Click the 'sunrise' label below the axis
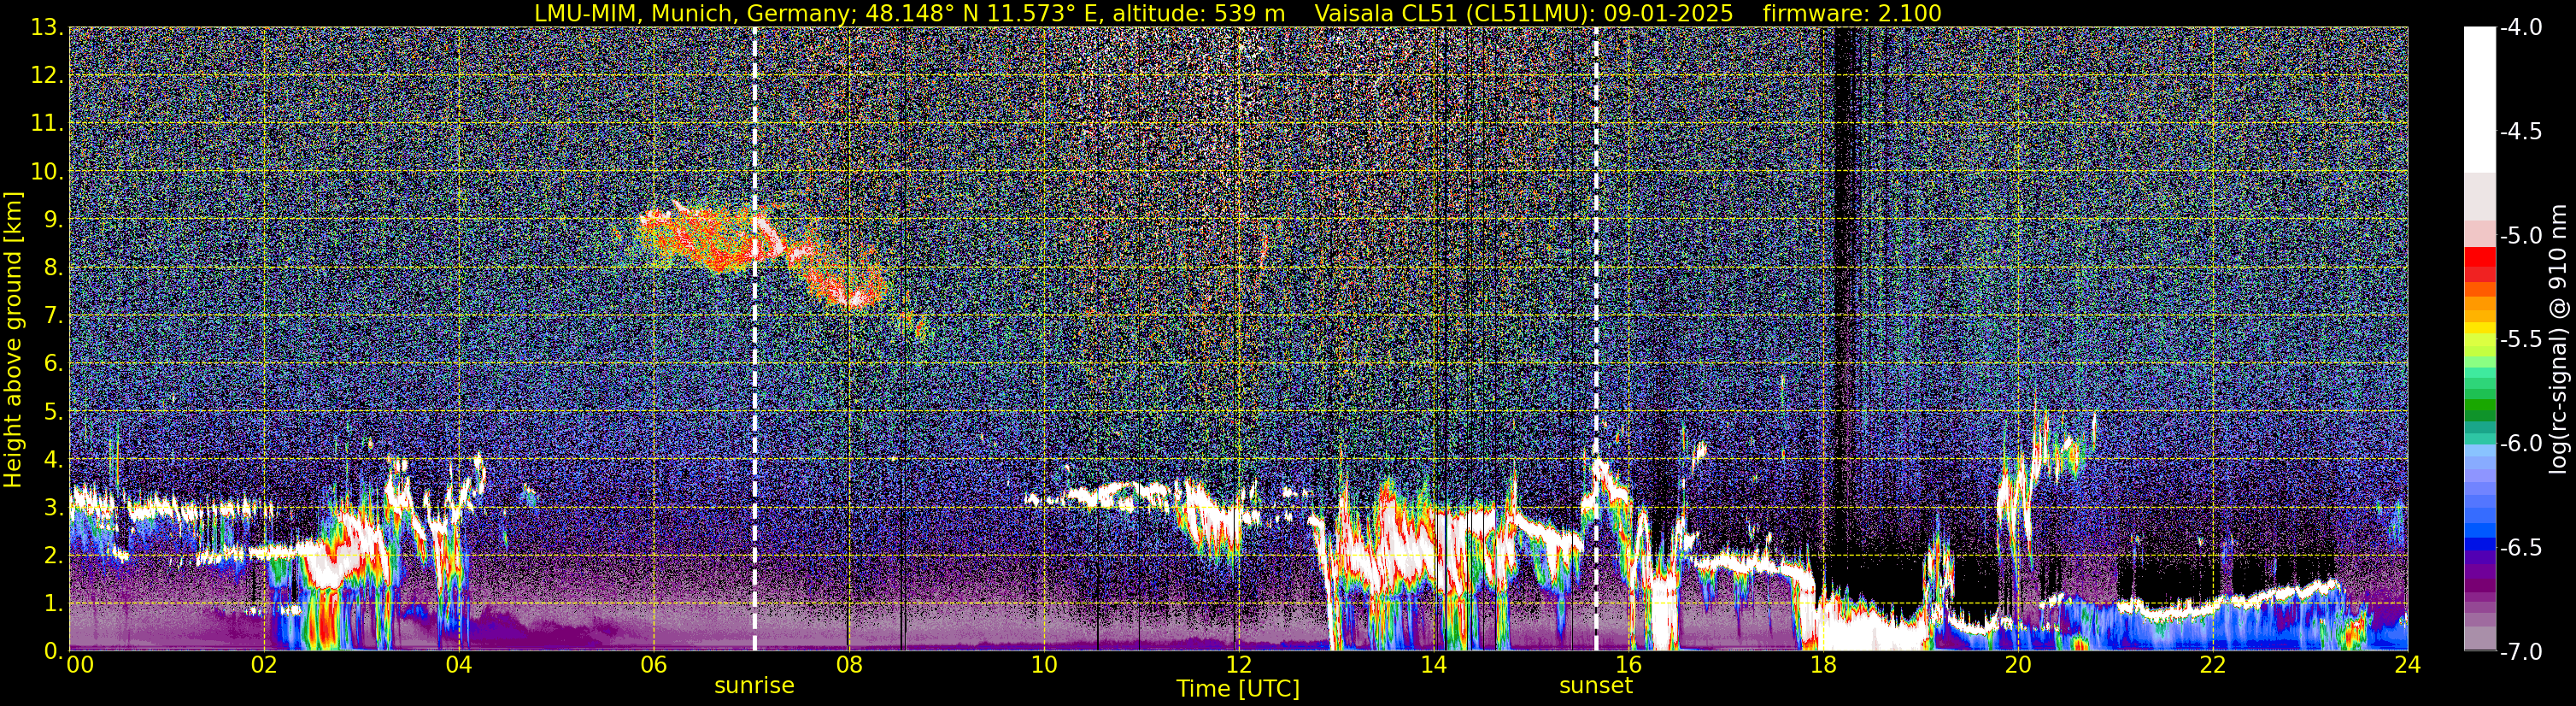Viewport: 2576px width, 706px height. [x=754, y=686]
